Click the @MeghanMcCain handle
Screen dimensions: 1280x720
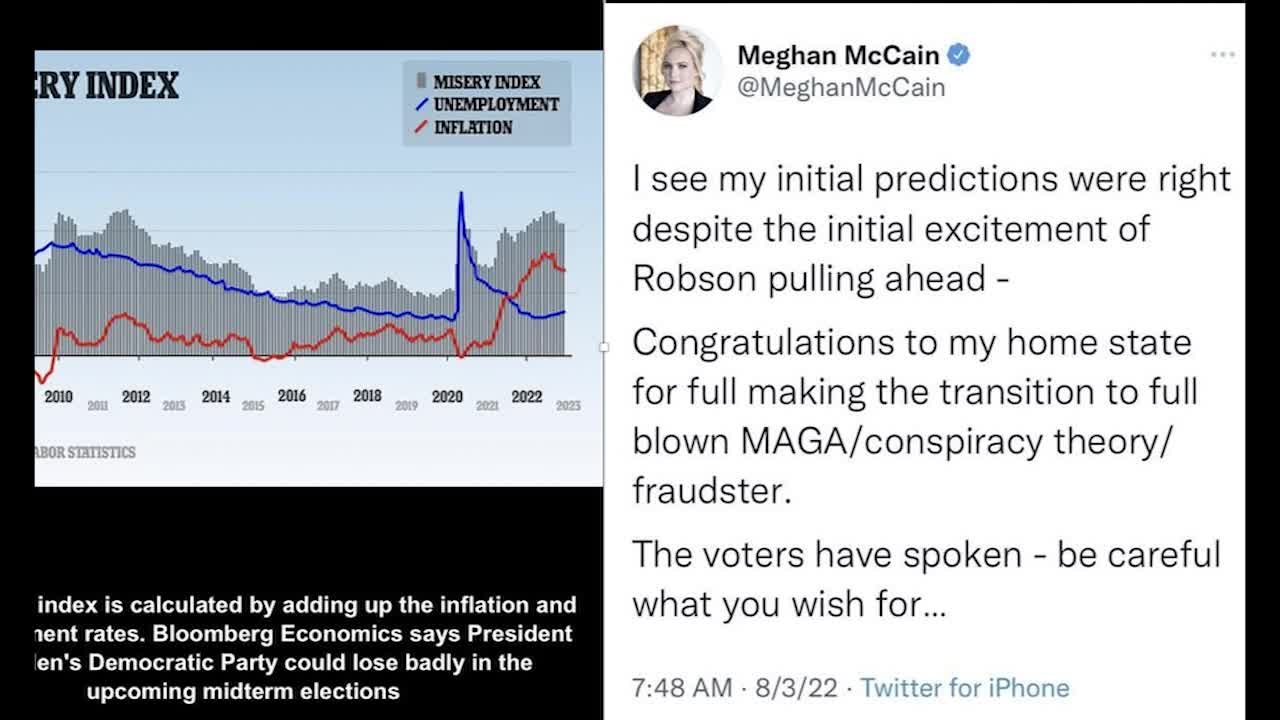[841, 88]
